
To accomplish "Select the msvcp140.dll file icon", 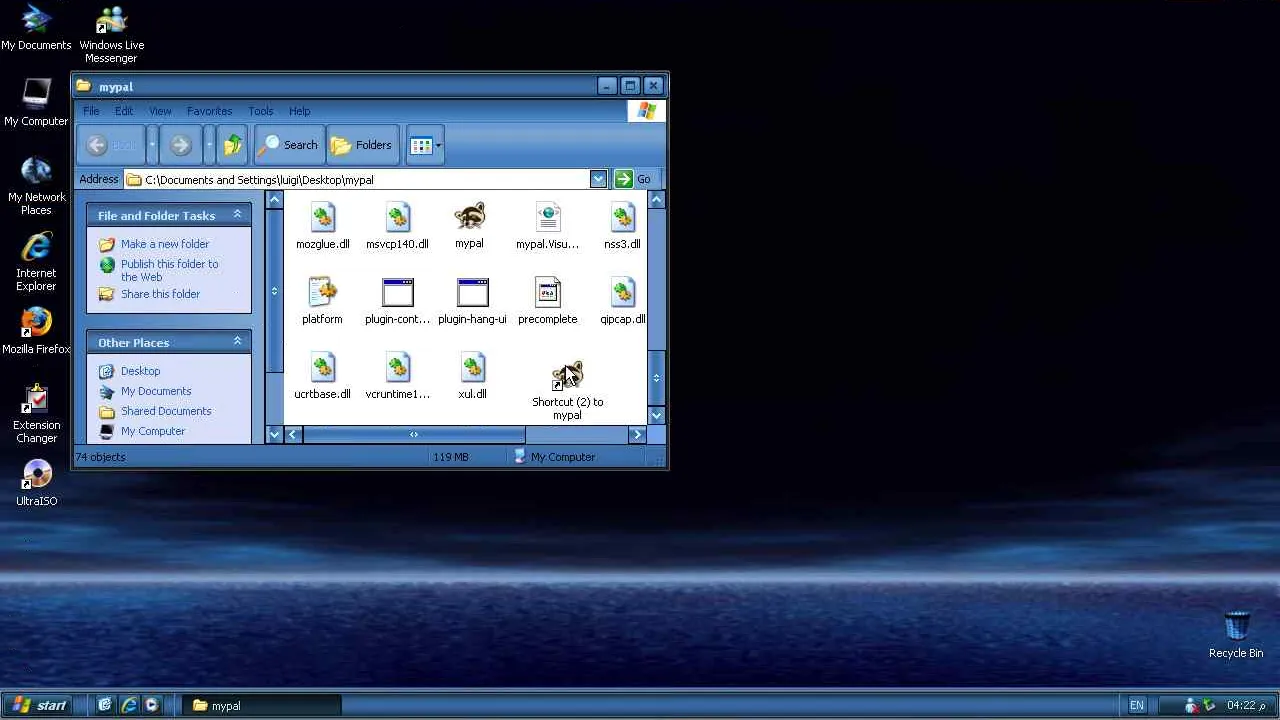I will click(x=397, y=217).
